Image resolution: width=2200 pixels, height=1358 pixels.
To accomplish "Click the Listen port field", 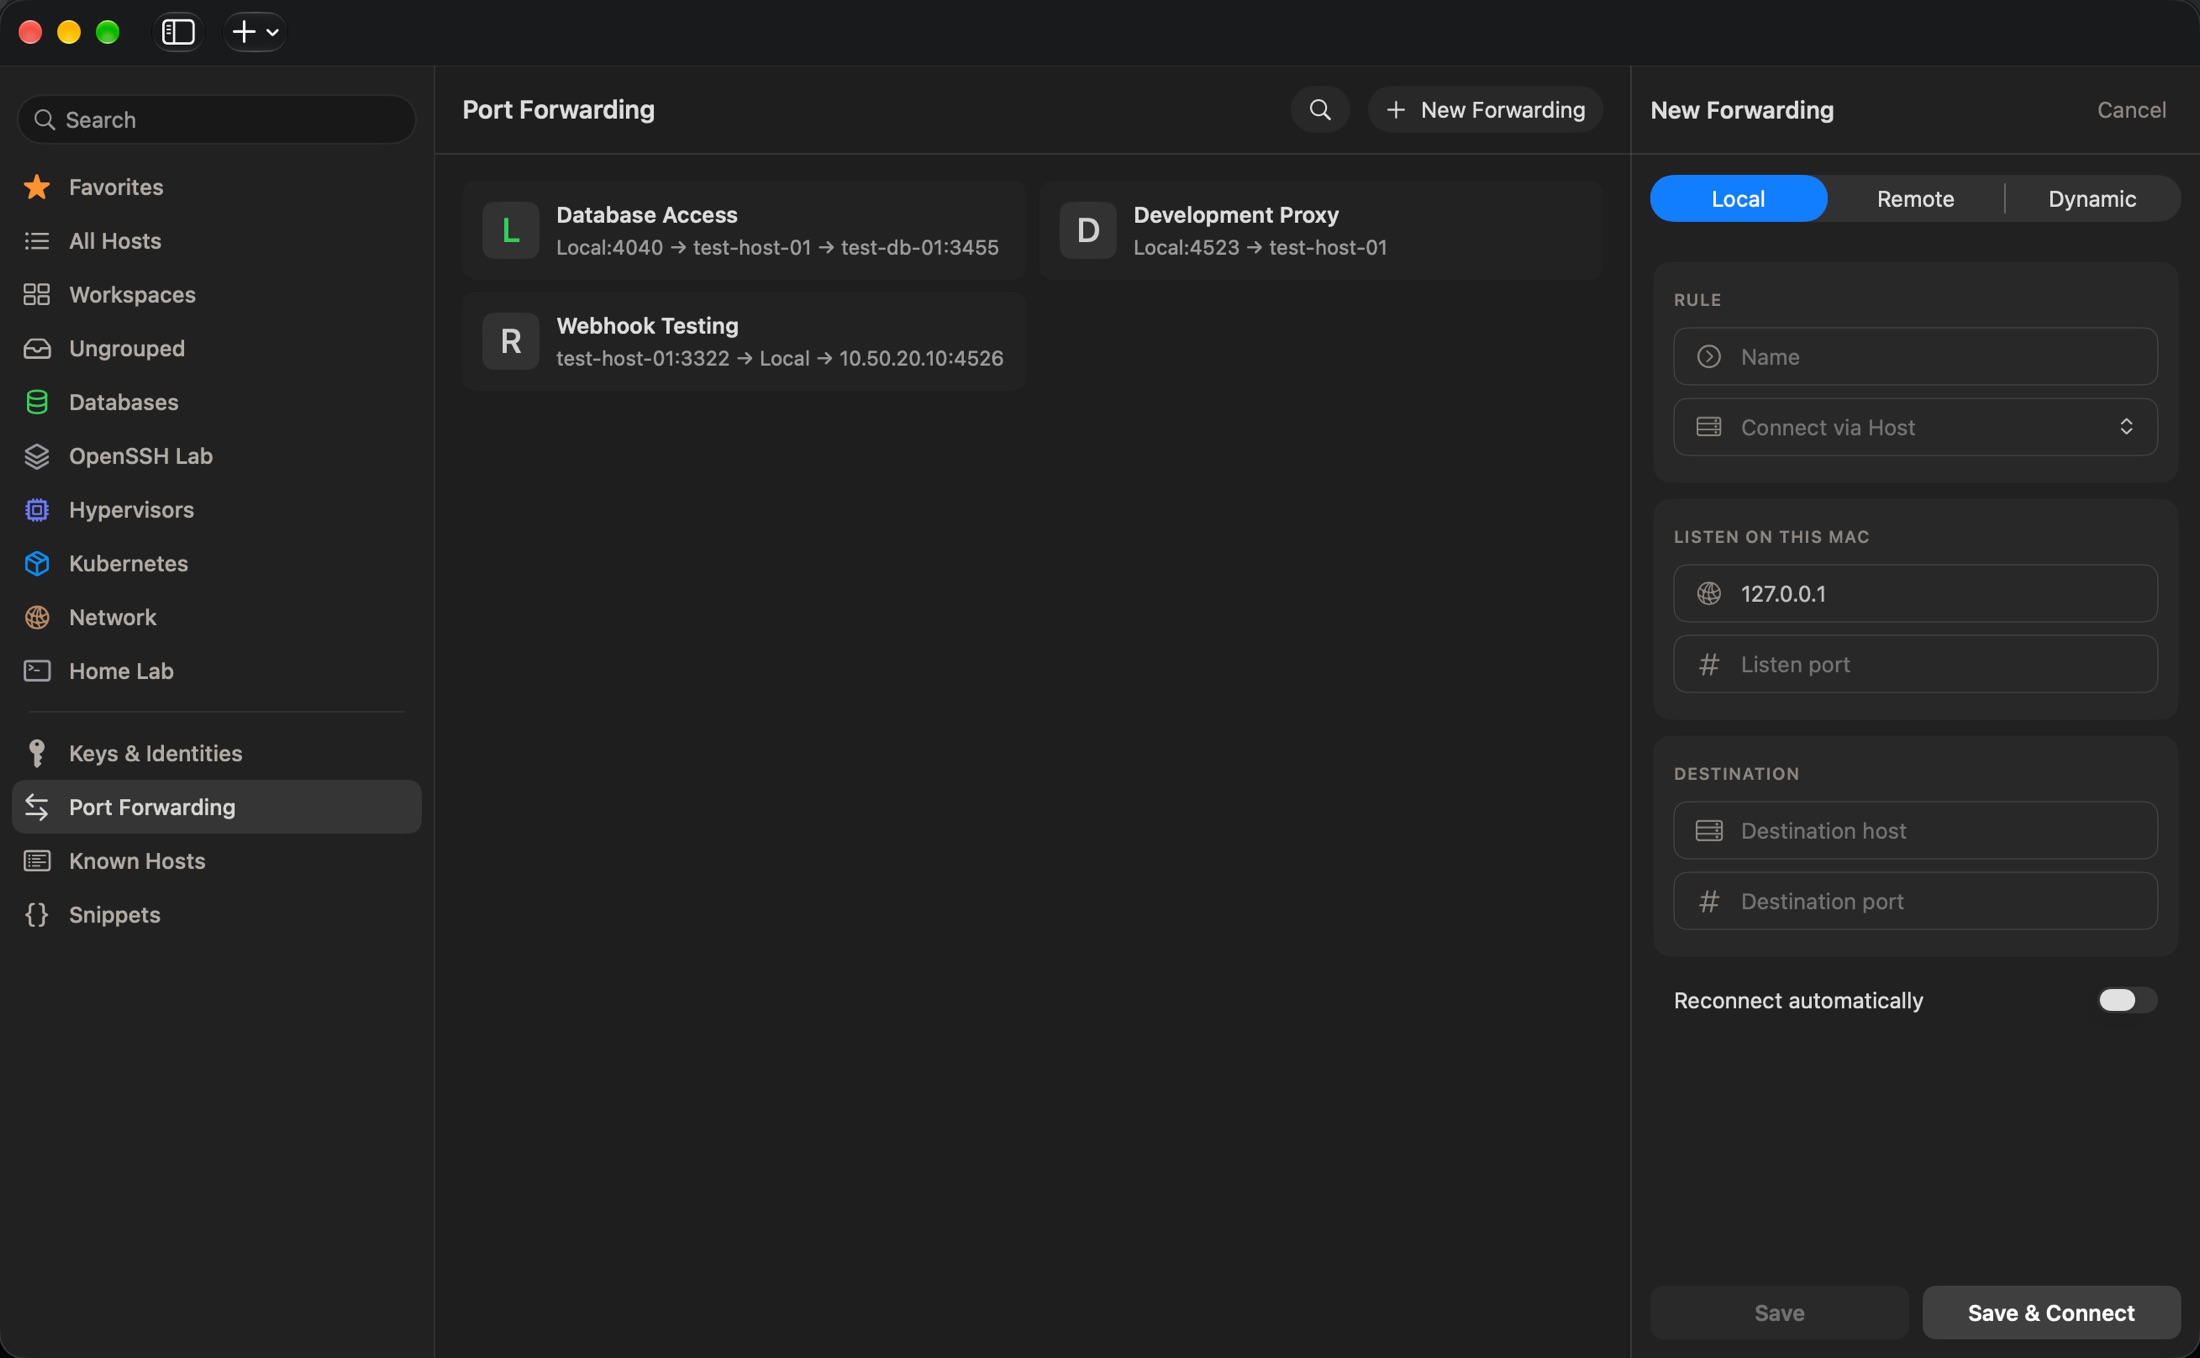I will 1915,664.
